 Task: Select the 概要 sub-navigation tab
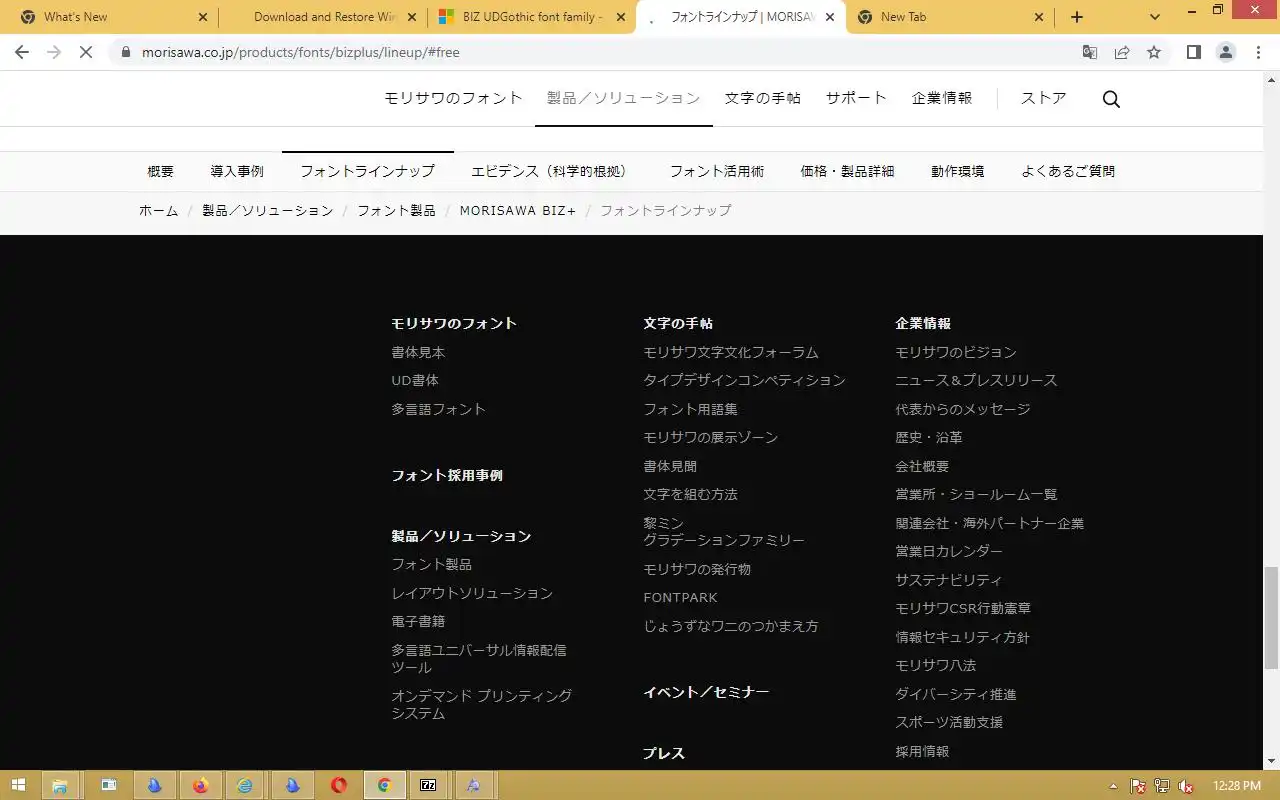point(161,171)
